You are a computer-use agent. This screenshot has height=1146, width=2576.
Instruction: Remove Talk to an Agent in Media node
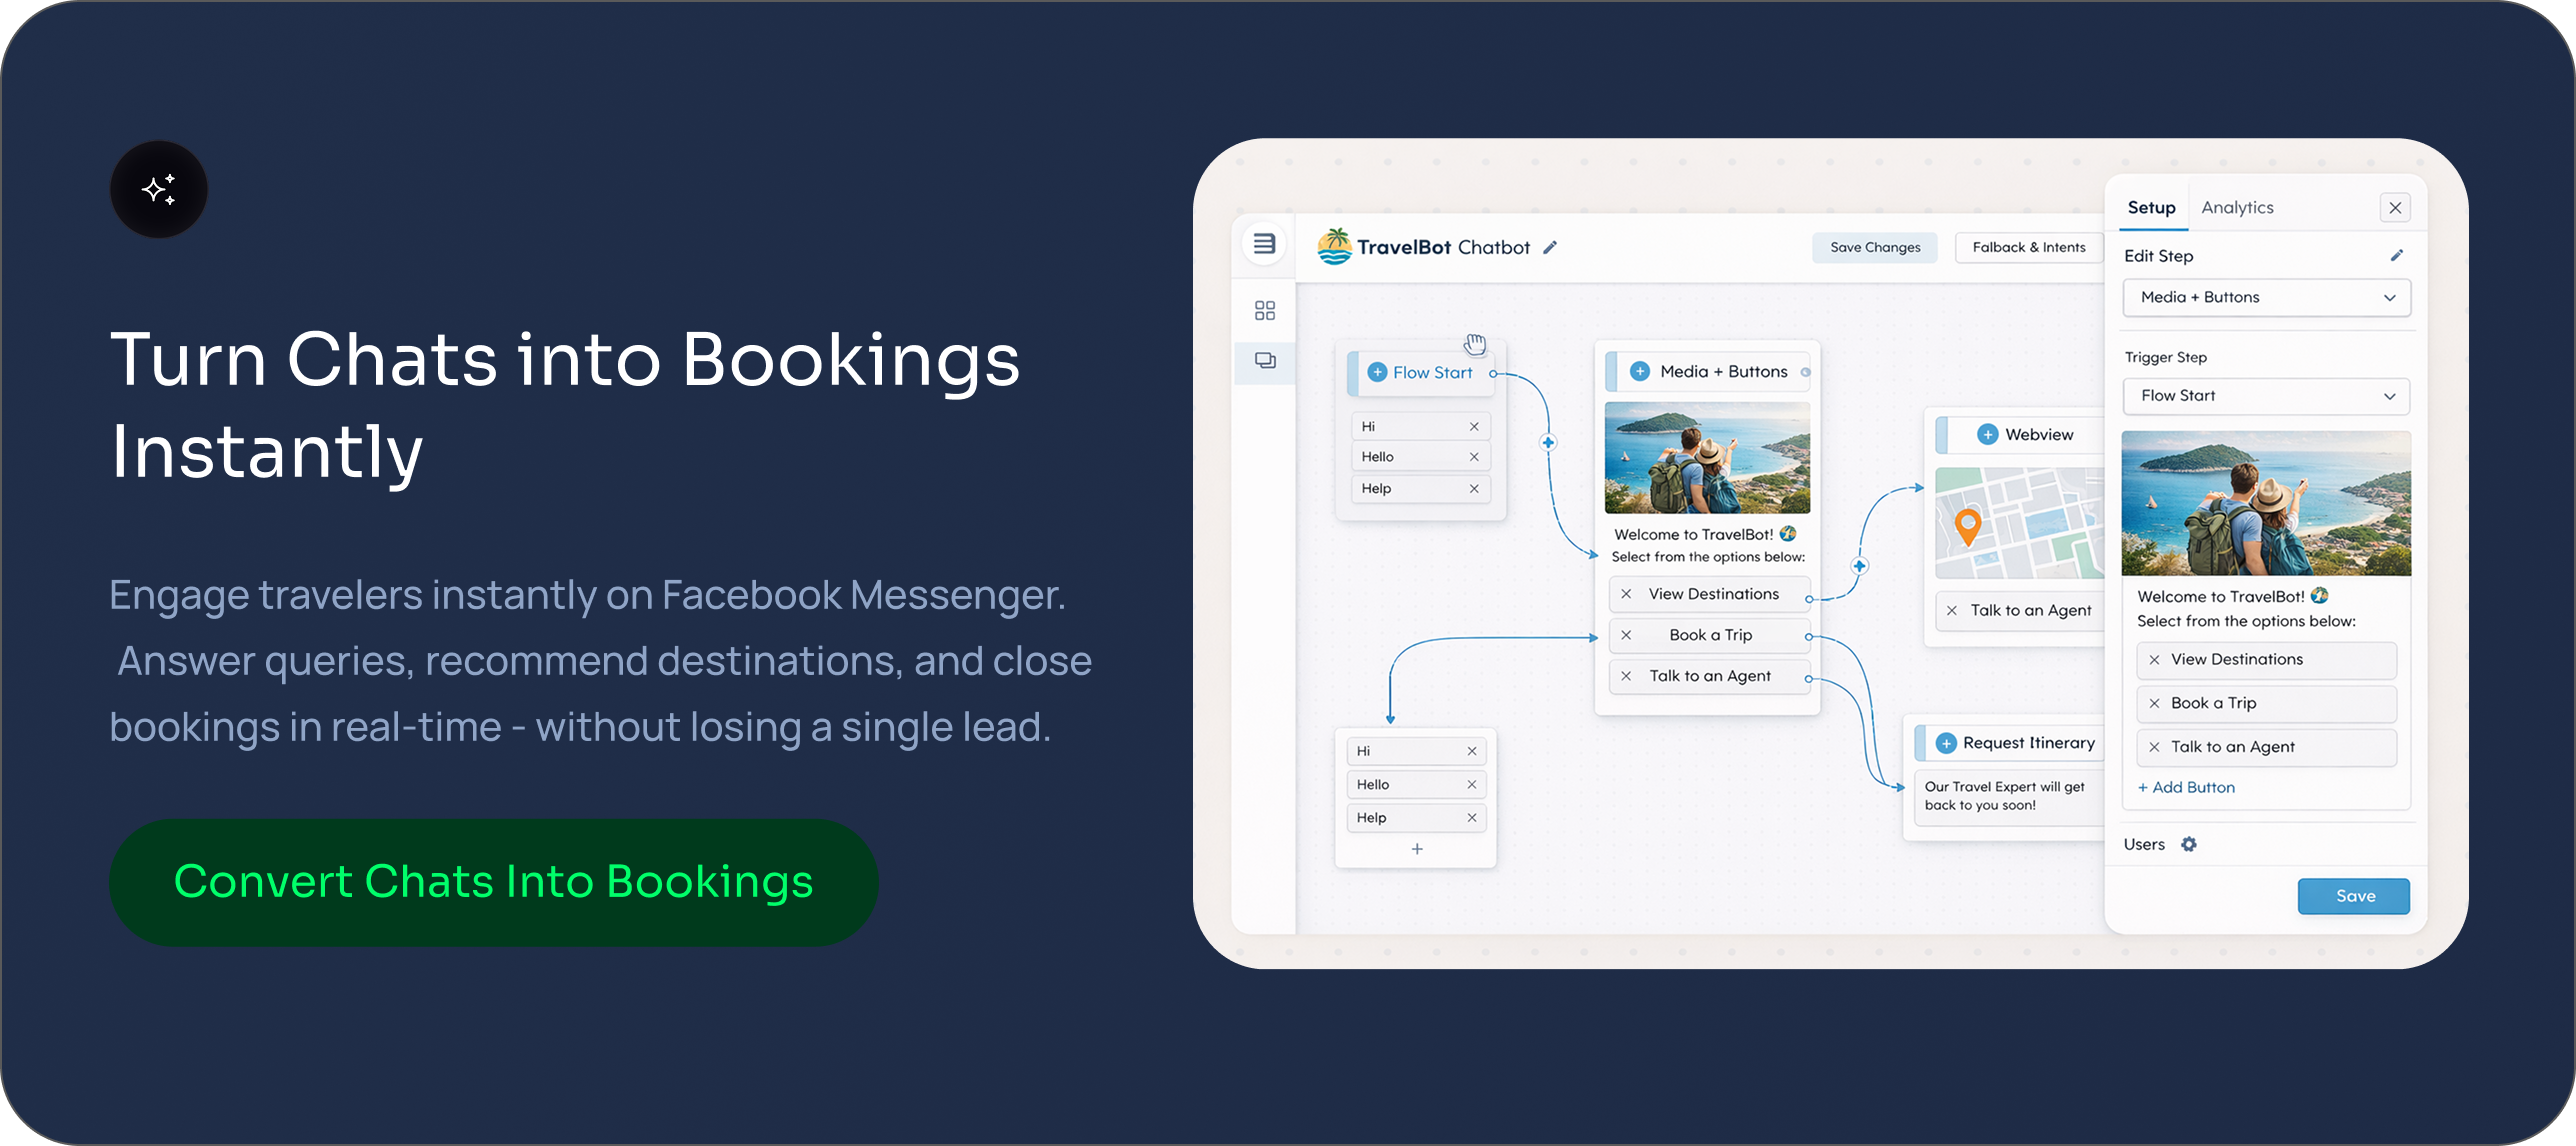point(1626,676)
